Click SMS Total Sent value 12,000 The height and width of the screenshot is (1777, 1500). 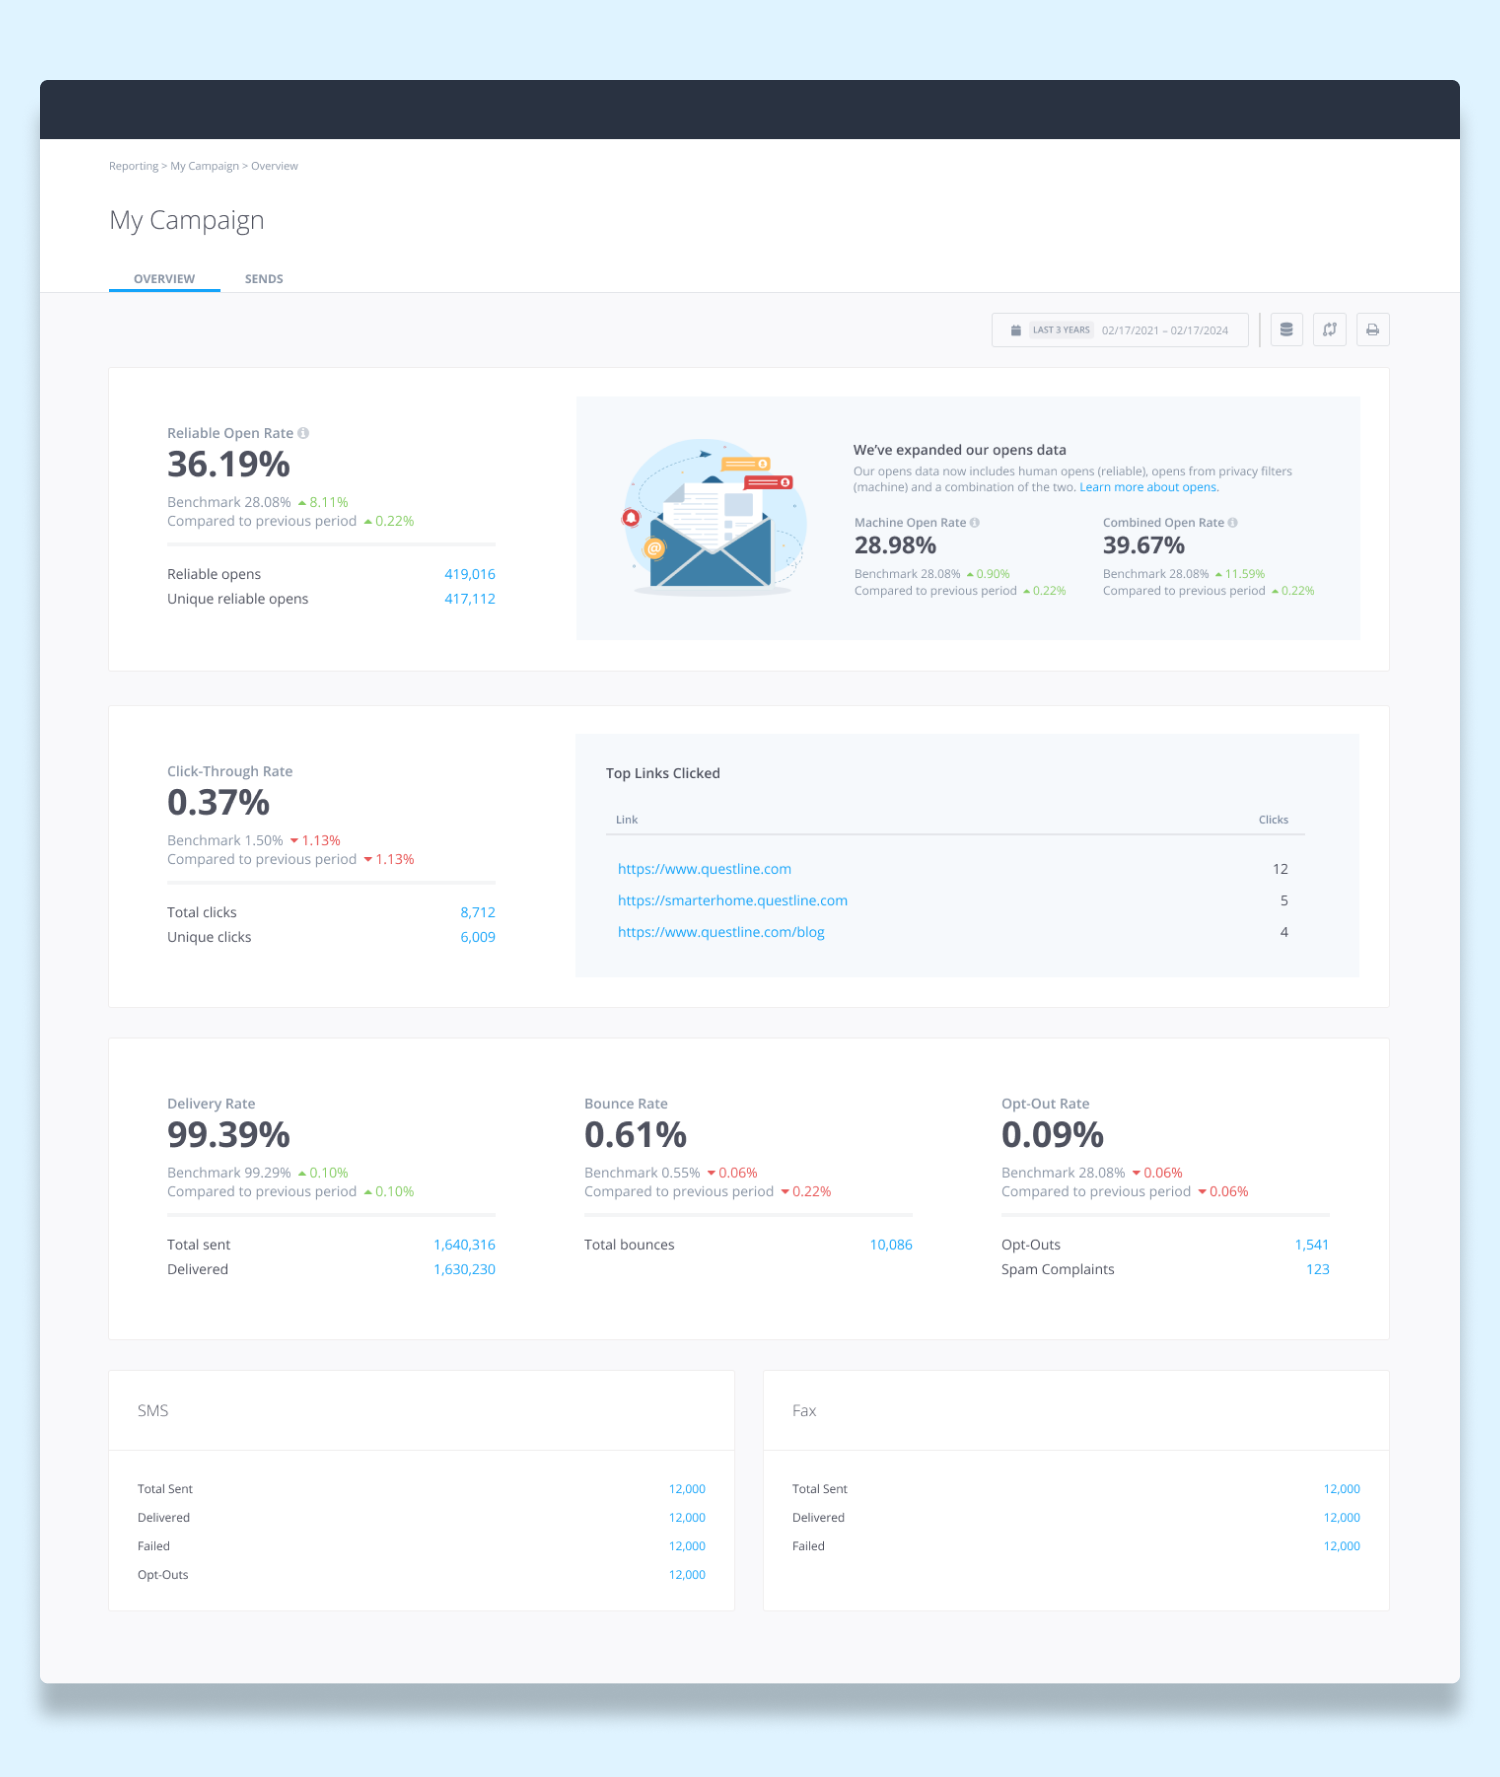pyautogui.click(x=687, y=1489)
